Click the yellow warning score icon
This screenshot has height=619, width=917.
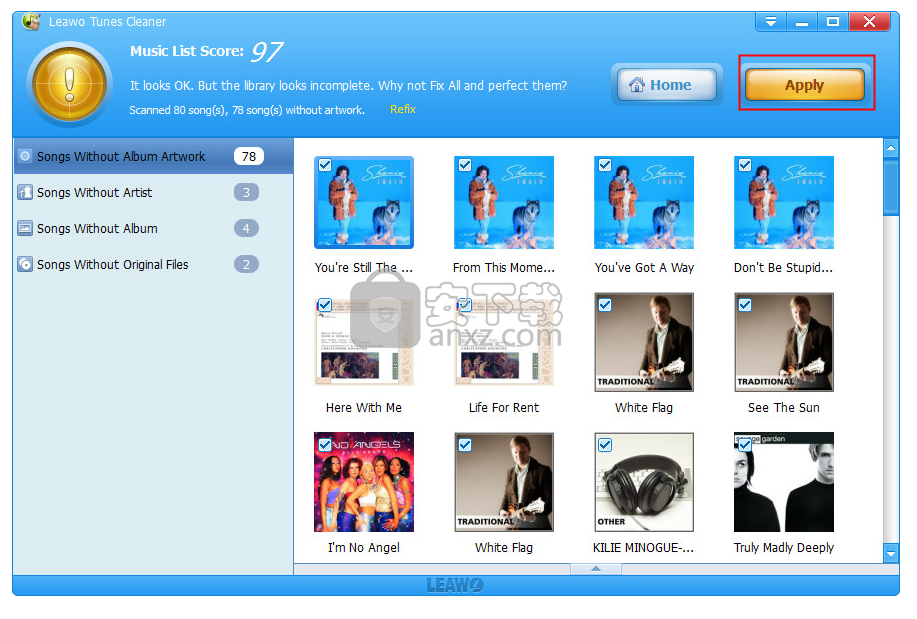pyautogui.click(x=70, y=84)
